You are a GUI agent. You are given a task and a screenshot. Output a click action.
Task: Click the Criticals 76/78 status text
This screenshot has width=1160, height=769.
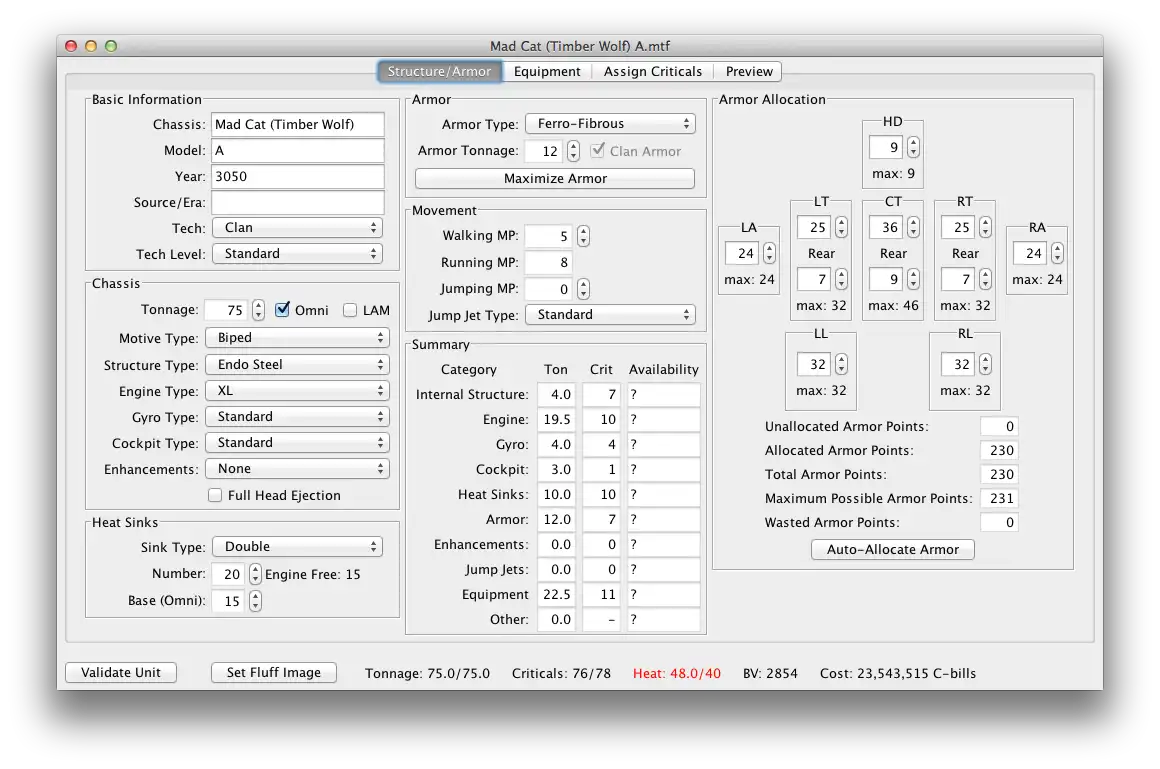pyautogui.click(x=562, y=674)
